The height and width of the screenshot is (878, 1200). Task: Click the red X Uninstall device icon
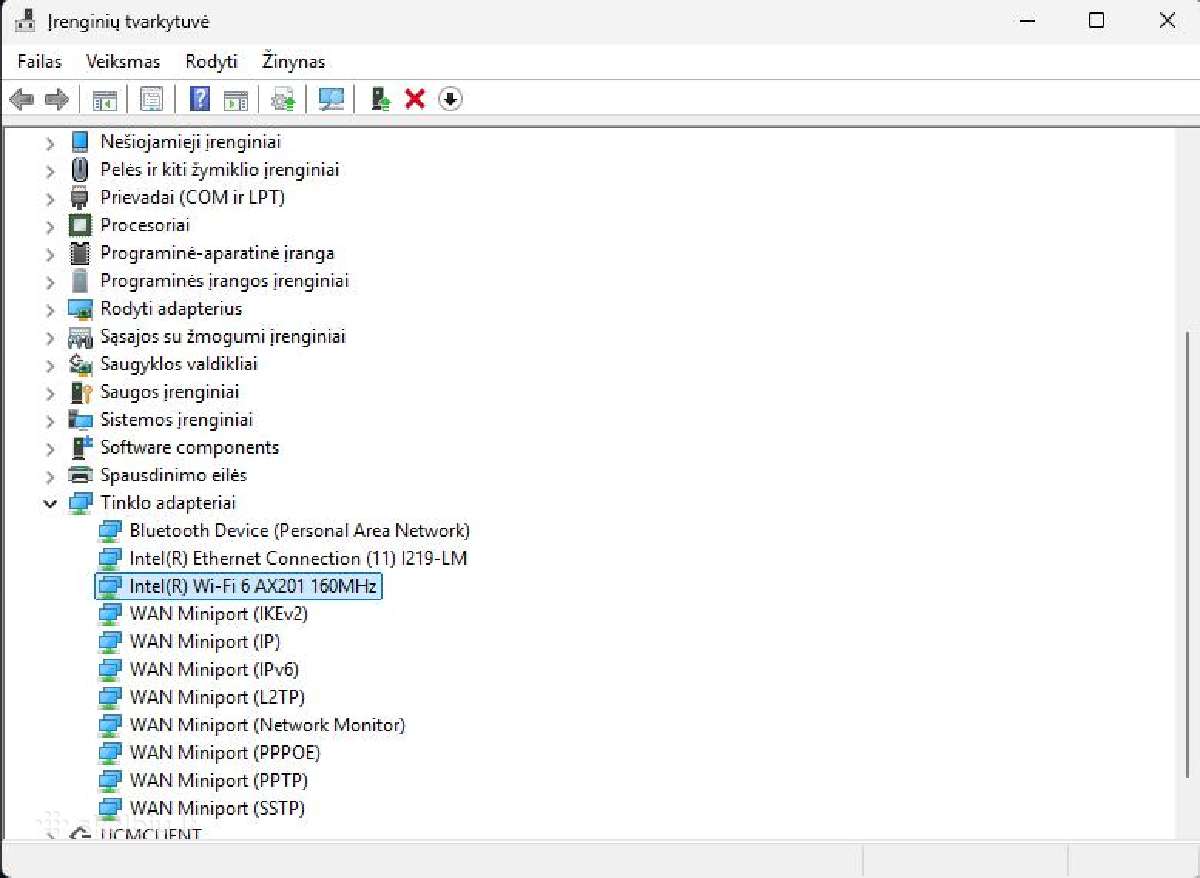(415, 99)
